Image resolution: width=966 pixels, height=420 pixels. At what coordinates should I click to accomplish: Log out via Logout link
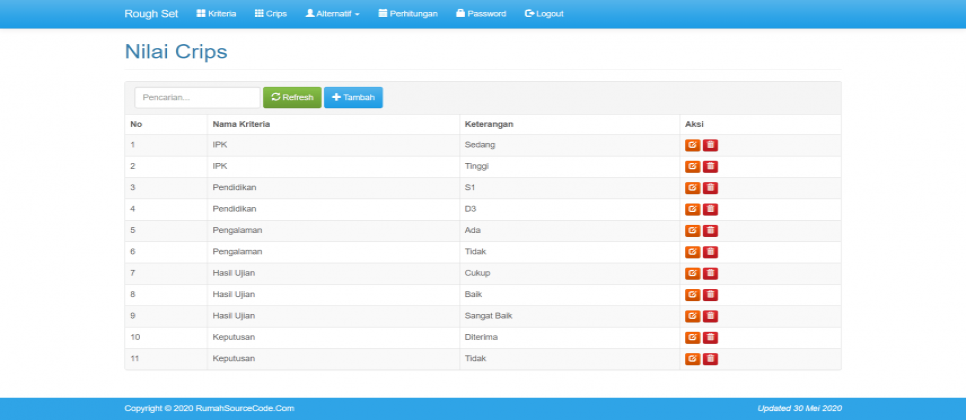point(544,14)
